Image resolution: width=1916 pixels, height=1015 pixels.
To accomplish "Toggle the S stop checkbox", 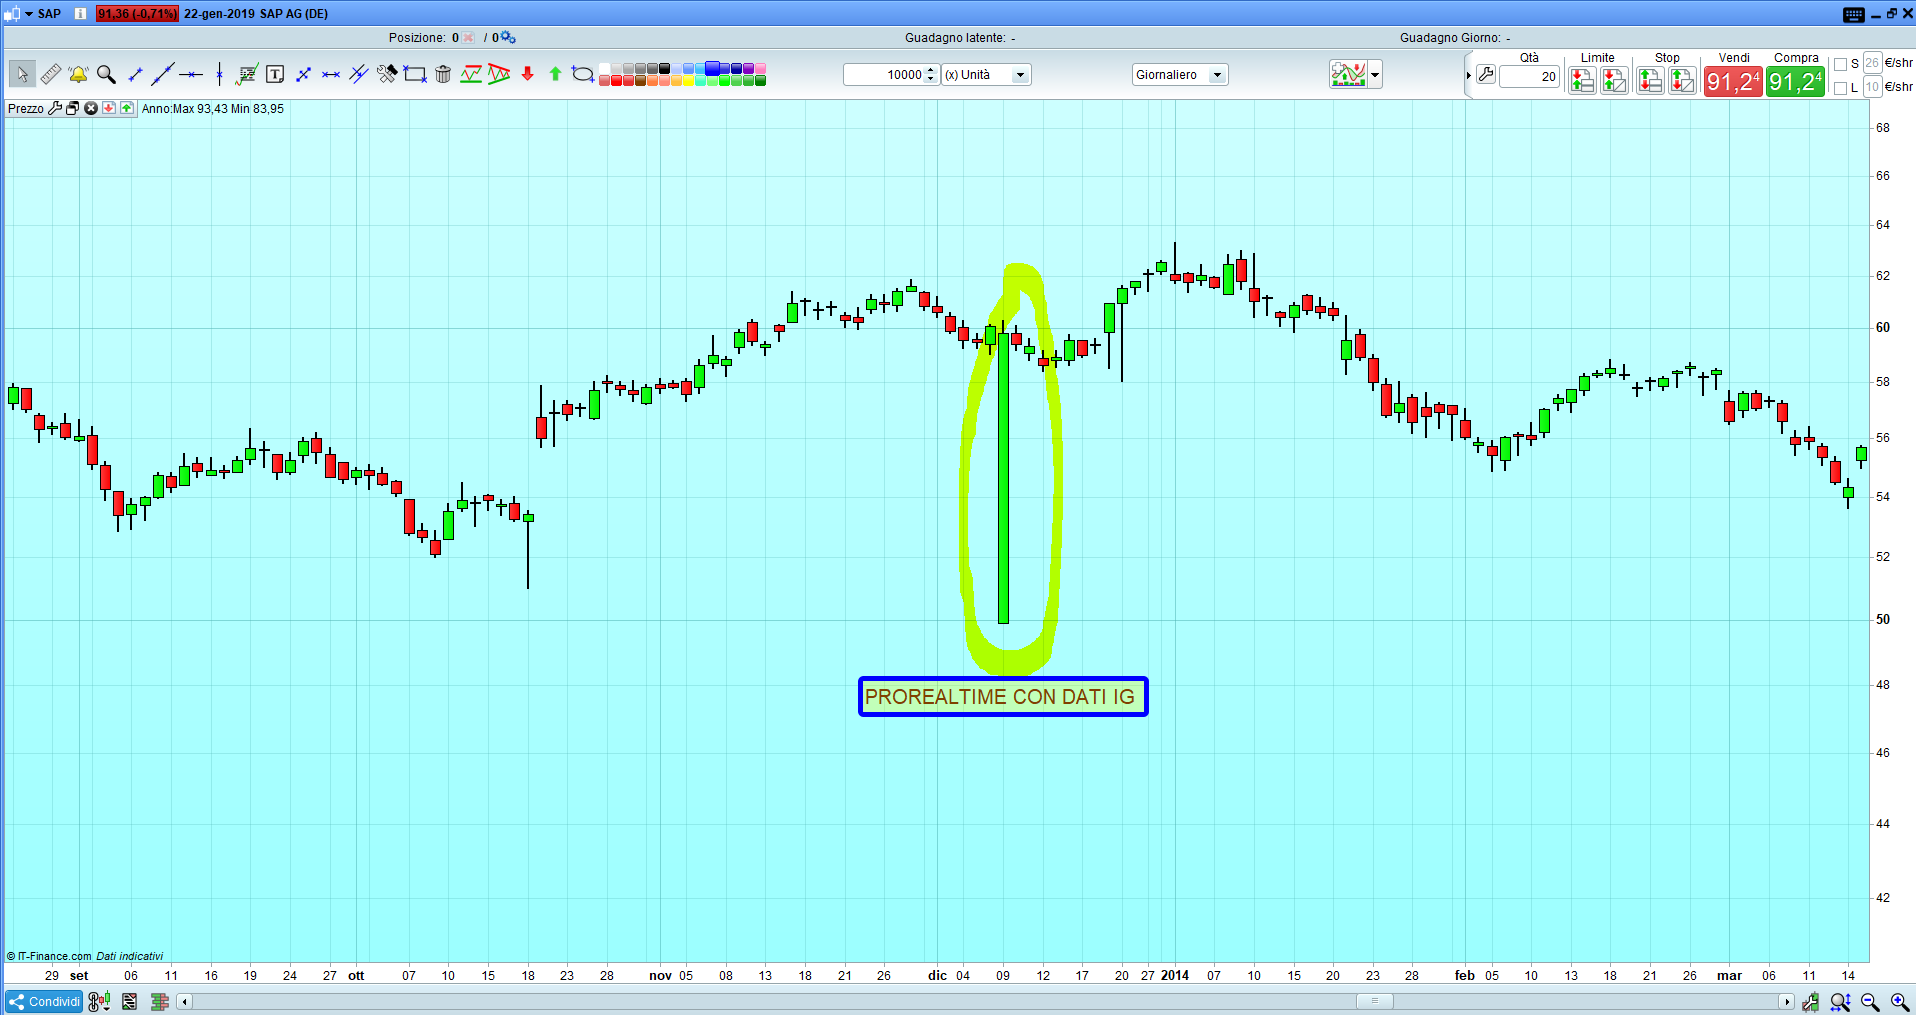I will coord(1840,64).
